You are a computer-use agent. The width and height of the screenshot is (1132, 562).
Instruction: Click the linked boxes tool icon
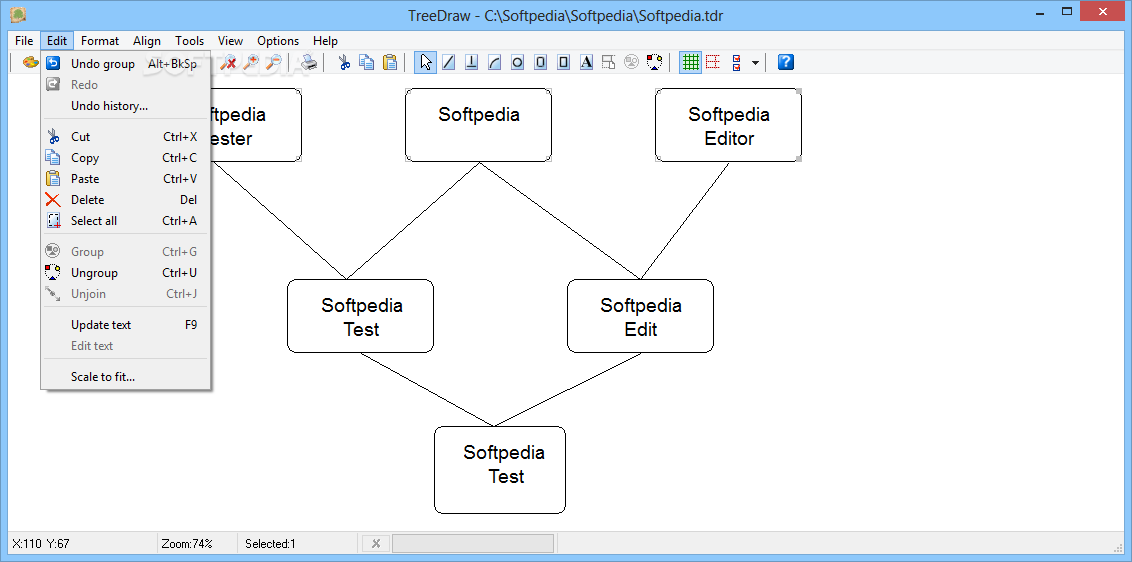click(x=609, y=63)
